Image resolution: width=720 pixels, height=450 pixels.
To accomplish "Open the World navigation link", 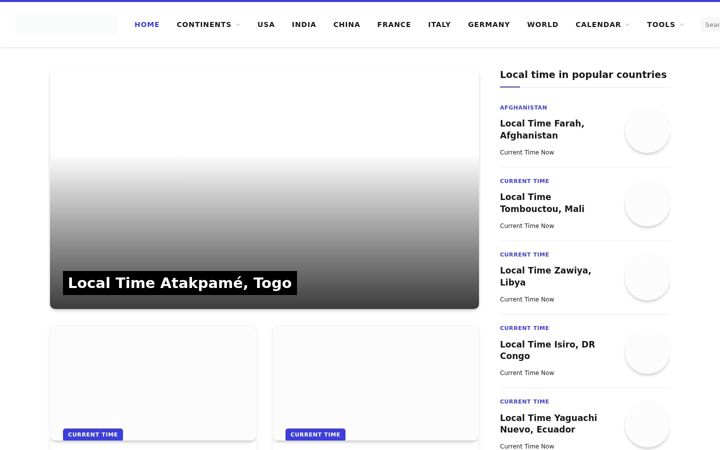I will pyautogui.click(x=542, y=24).
